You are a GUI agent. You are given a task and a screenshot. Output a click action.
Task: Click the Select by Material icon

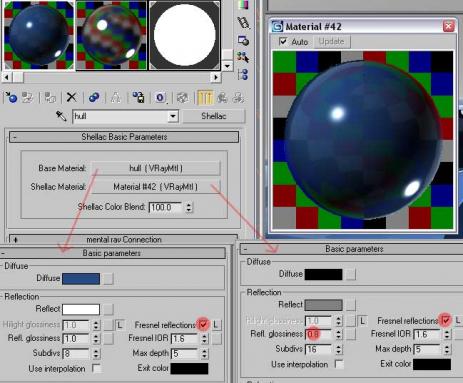(x=243, y=57)
